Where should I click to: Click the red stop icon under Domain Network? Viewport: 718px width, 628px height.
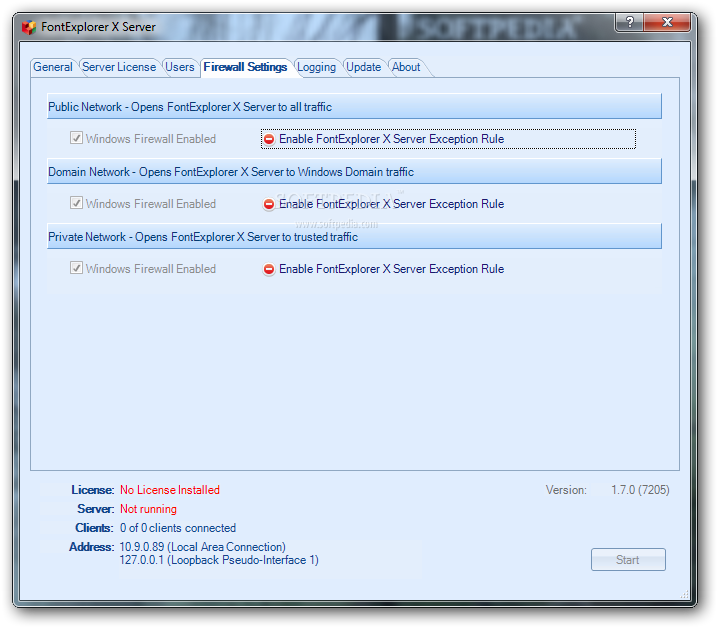click(269, 204)
